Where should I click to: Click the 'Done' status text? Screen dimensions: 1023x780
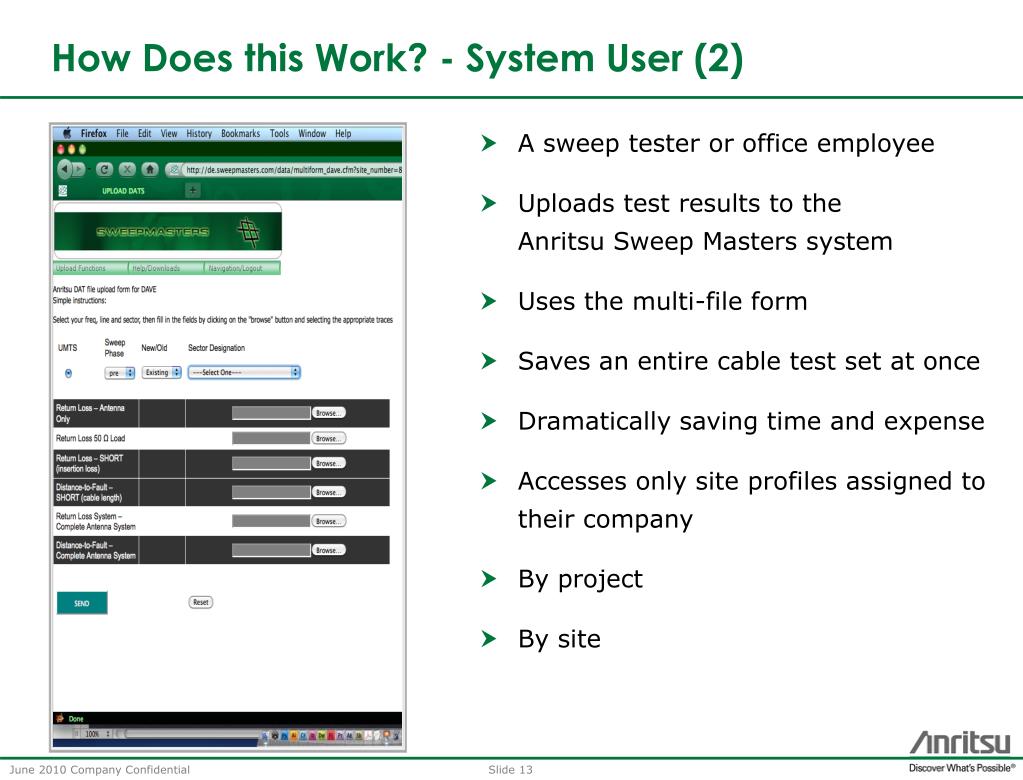pos(76,719)
